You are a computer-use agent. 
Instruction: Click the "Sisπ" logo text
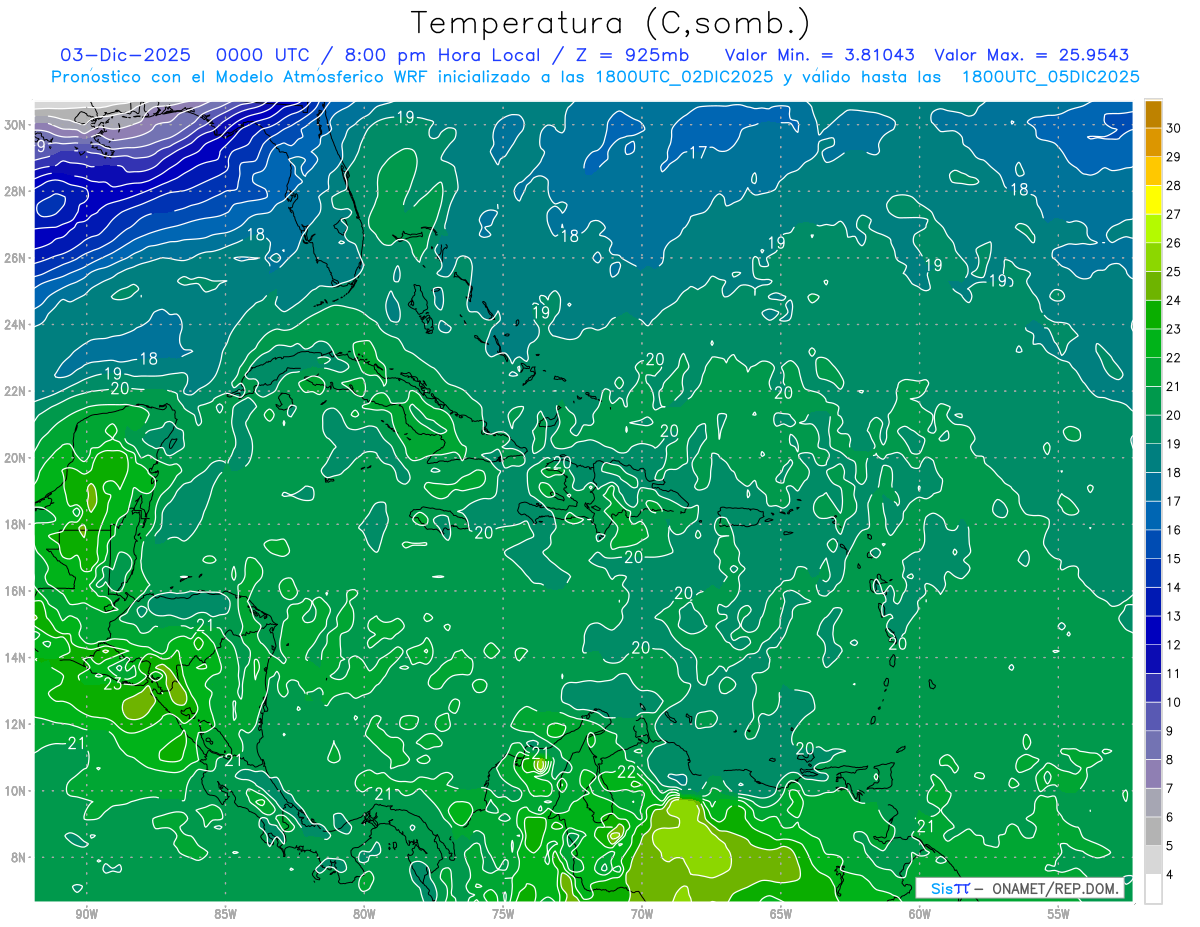coord(950,888)
